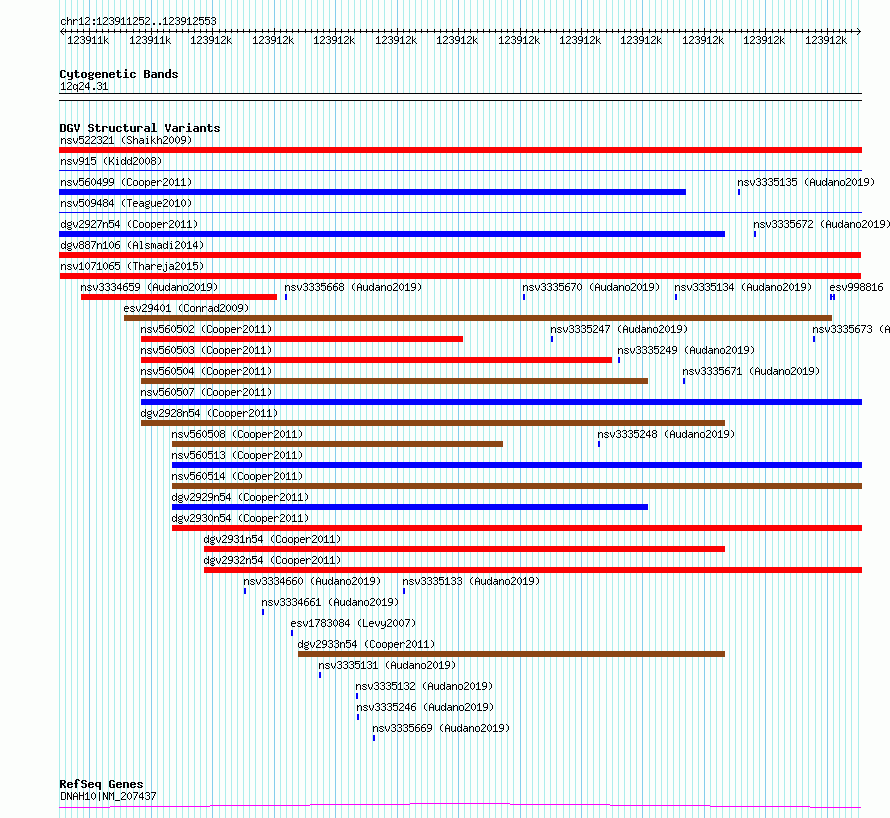
Task: Click the nsv1071065 (Thareja2015) label
Action: click(x=132, y=266)
